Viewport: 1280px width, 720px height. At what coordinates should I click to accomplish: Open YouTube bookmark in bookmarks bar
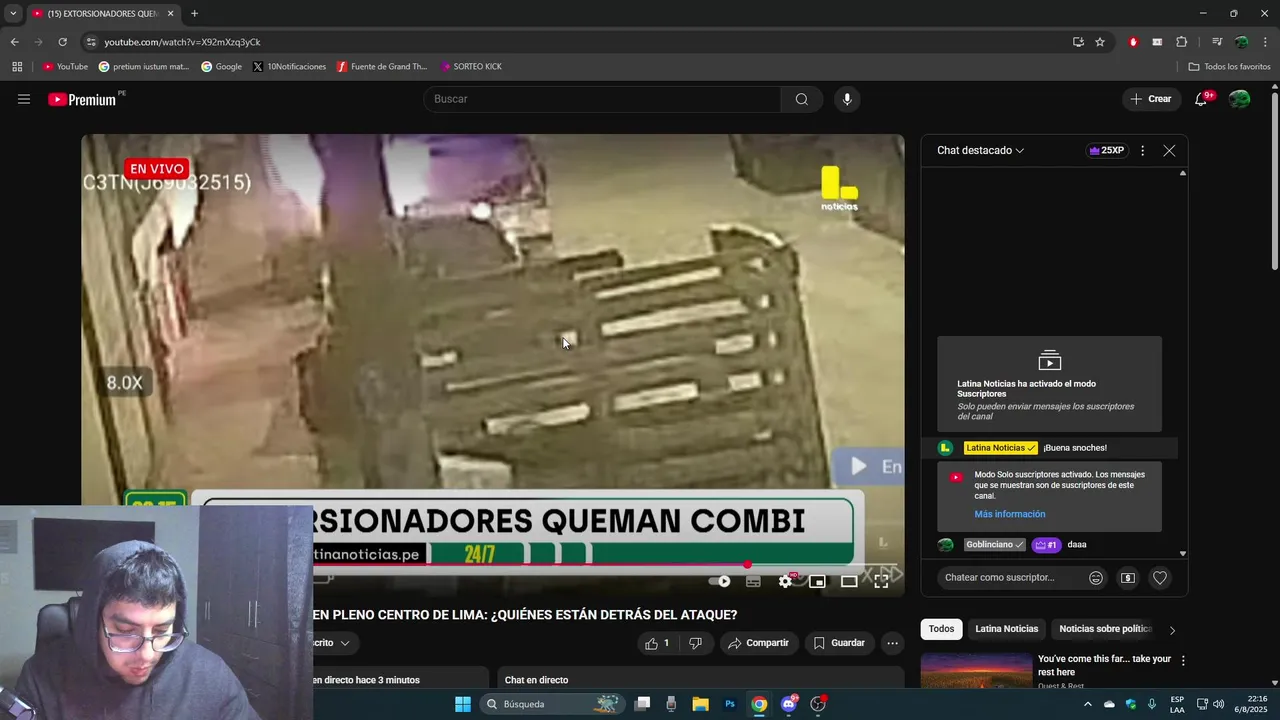click(65, 67)
